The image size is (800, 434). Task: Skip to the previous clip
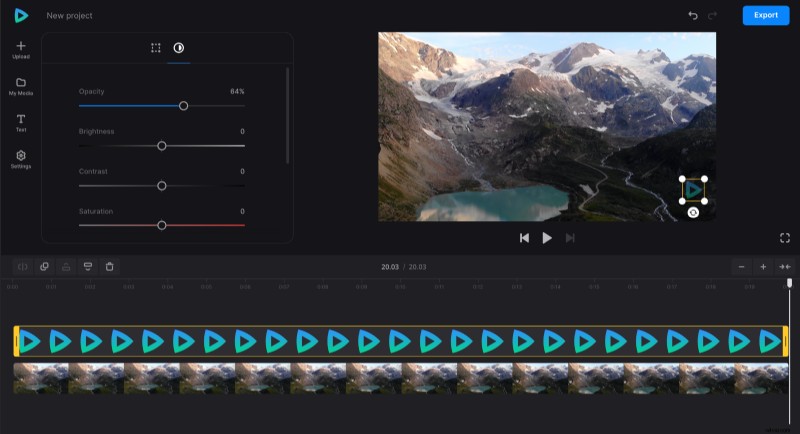point(524,238)
